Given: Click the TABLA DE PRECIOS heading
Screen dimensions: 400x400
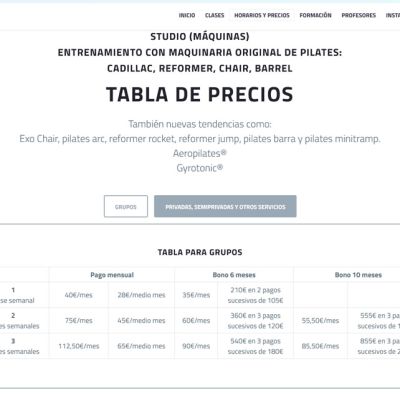Looking at the screenshot, I should pyautogui.click(x=200, y=94).
